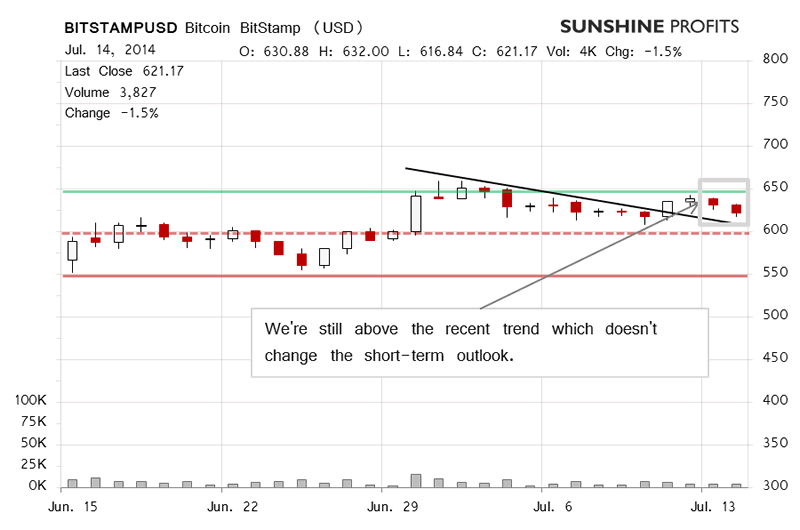Click the first candlestick at Jun. 15
The image size is (800, 530).
tap(72, 250)
